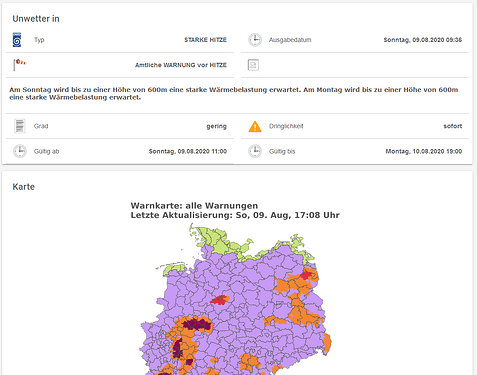
Task: Click the Warnkarte alle Warnungen title
Action: tap(194, 206)
